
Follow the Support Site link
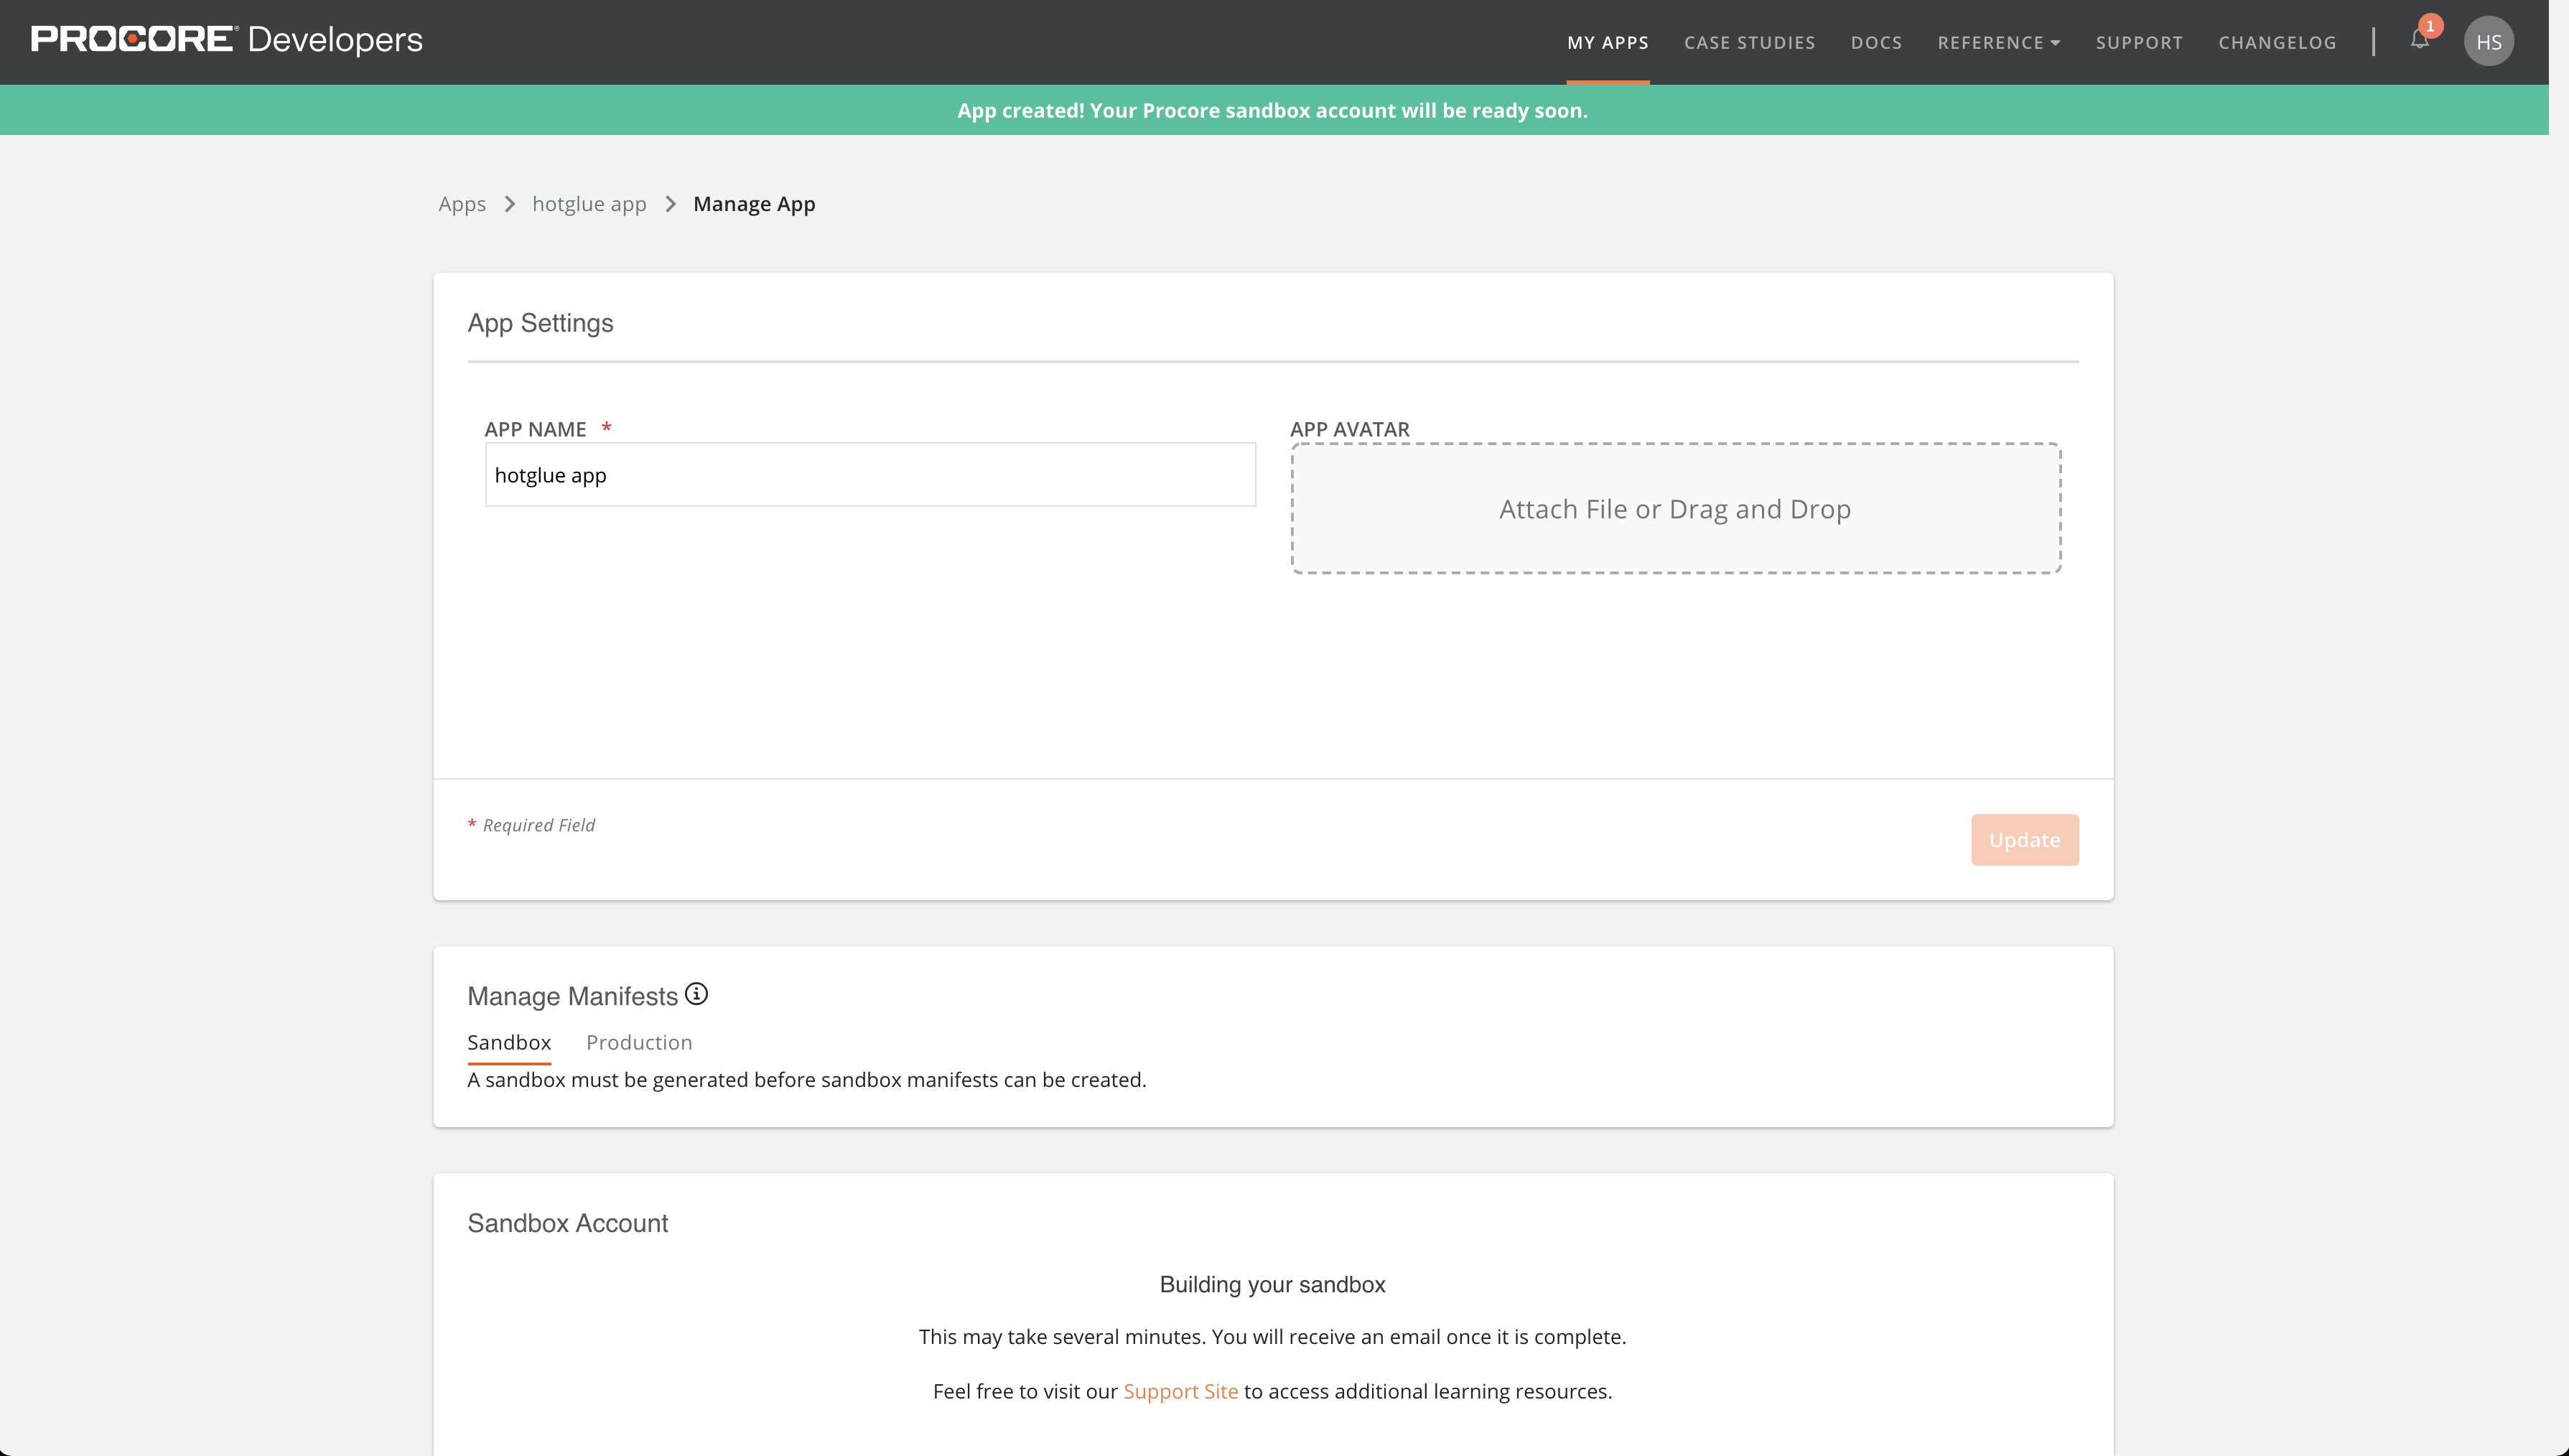(1180, 1391)
